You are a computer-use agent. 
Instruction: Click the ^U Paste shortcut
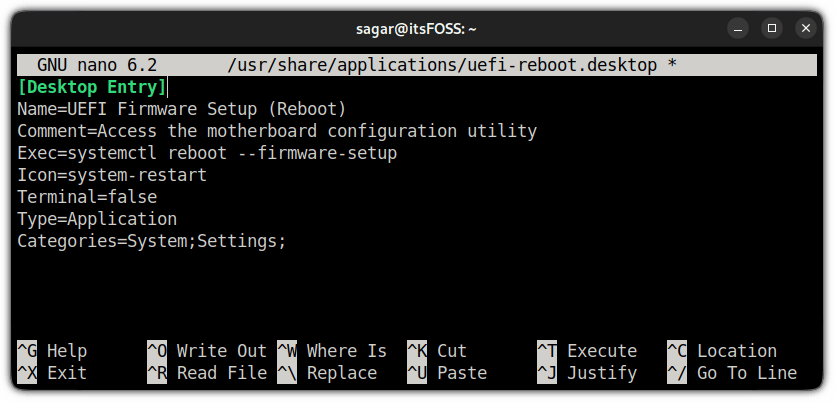447,373
